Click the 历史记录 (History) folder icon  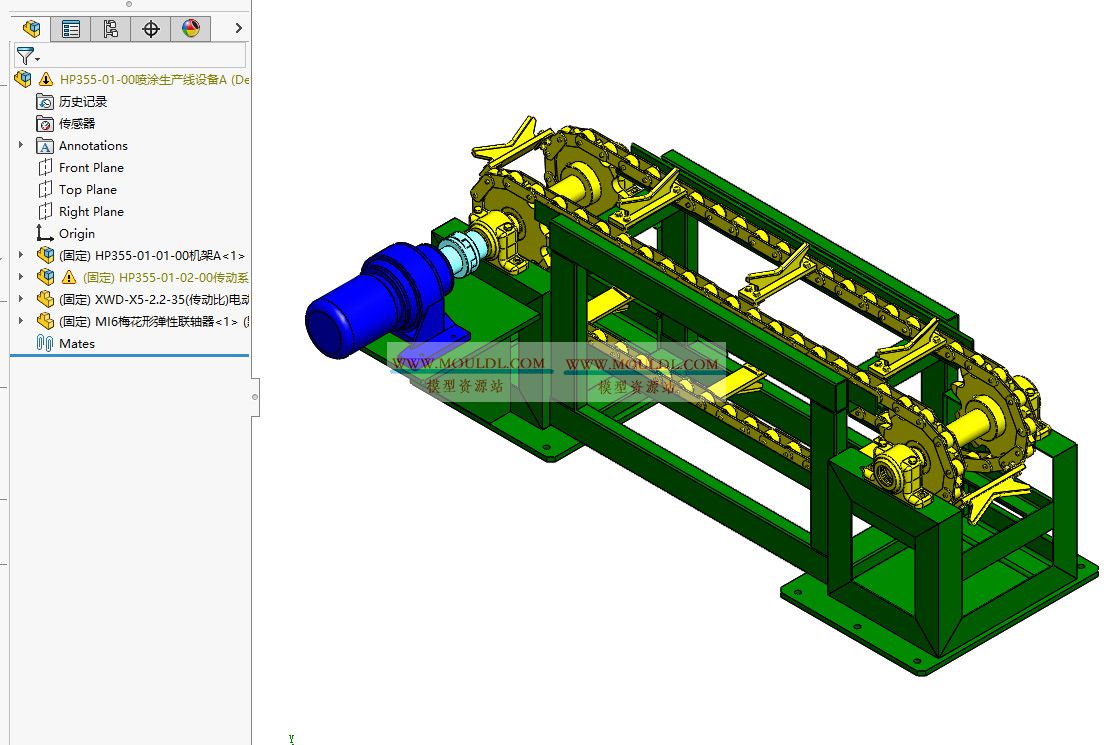coord(44,101)
